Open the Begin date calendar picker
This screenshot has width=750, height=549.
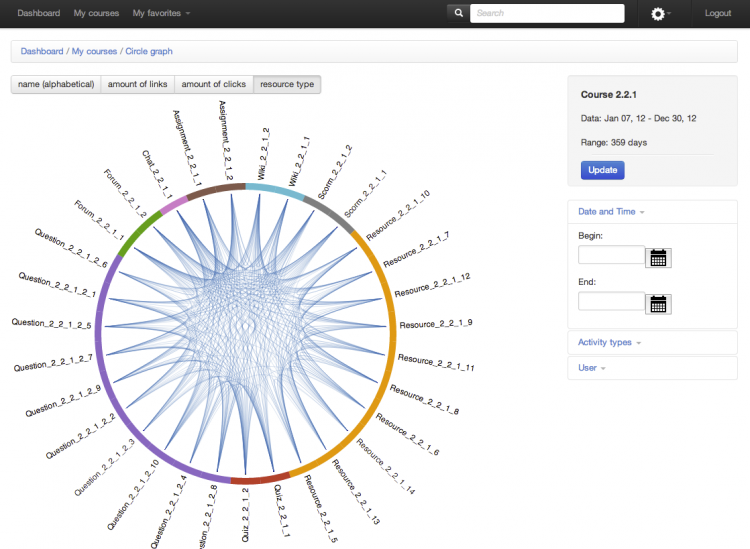tap(658, 257)
